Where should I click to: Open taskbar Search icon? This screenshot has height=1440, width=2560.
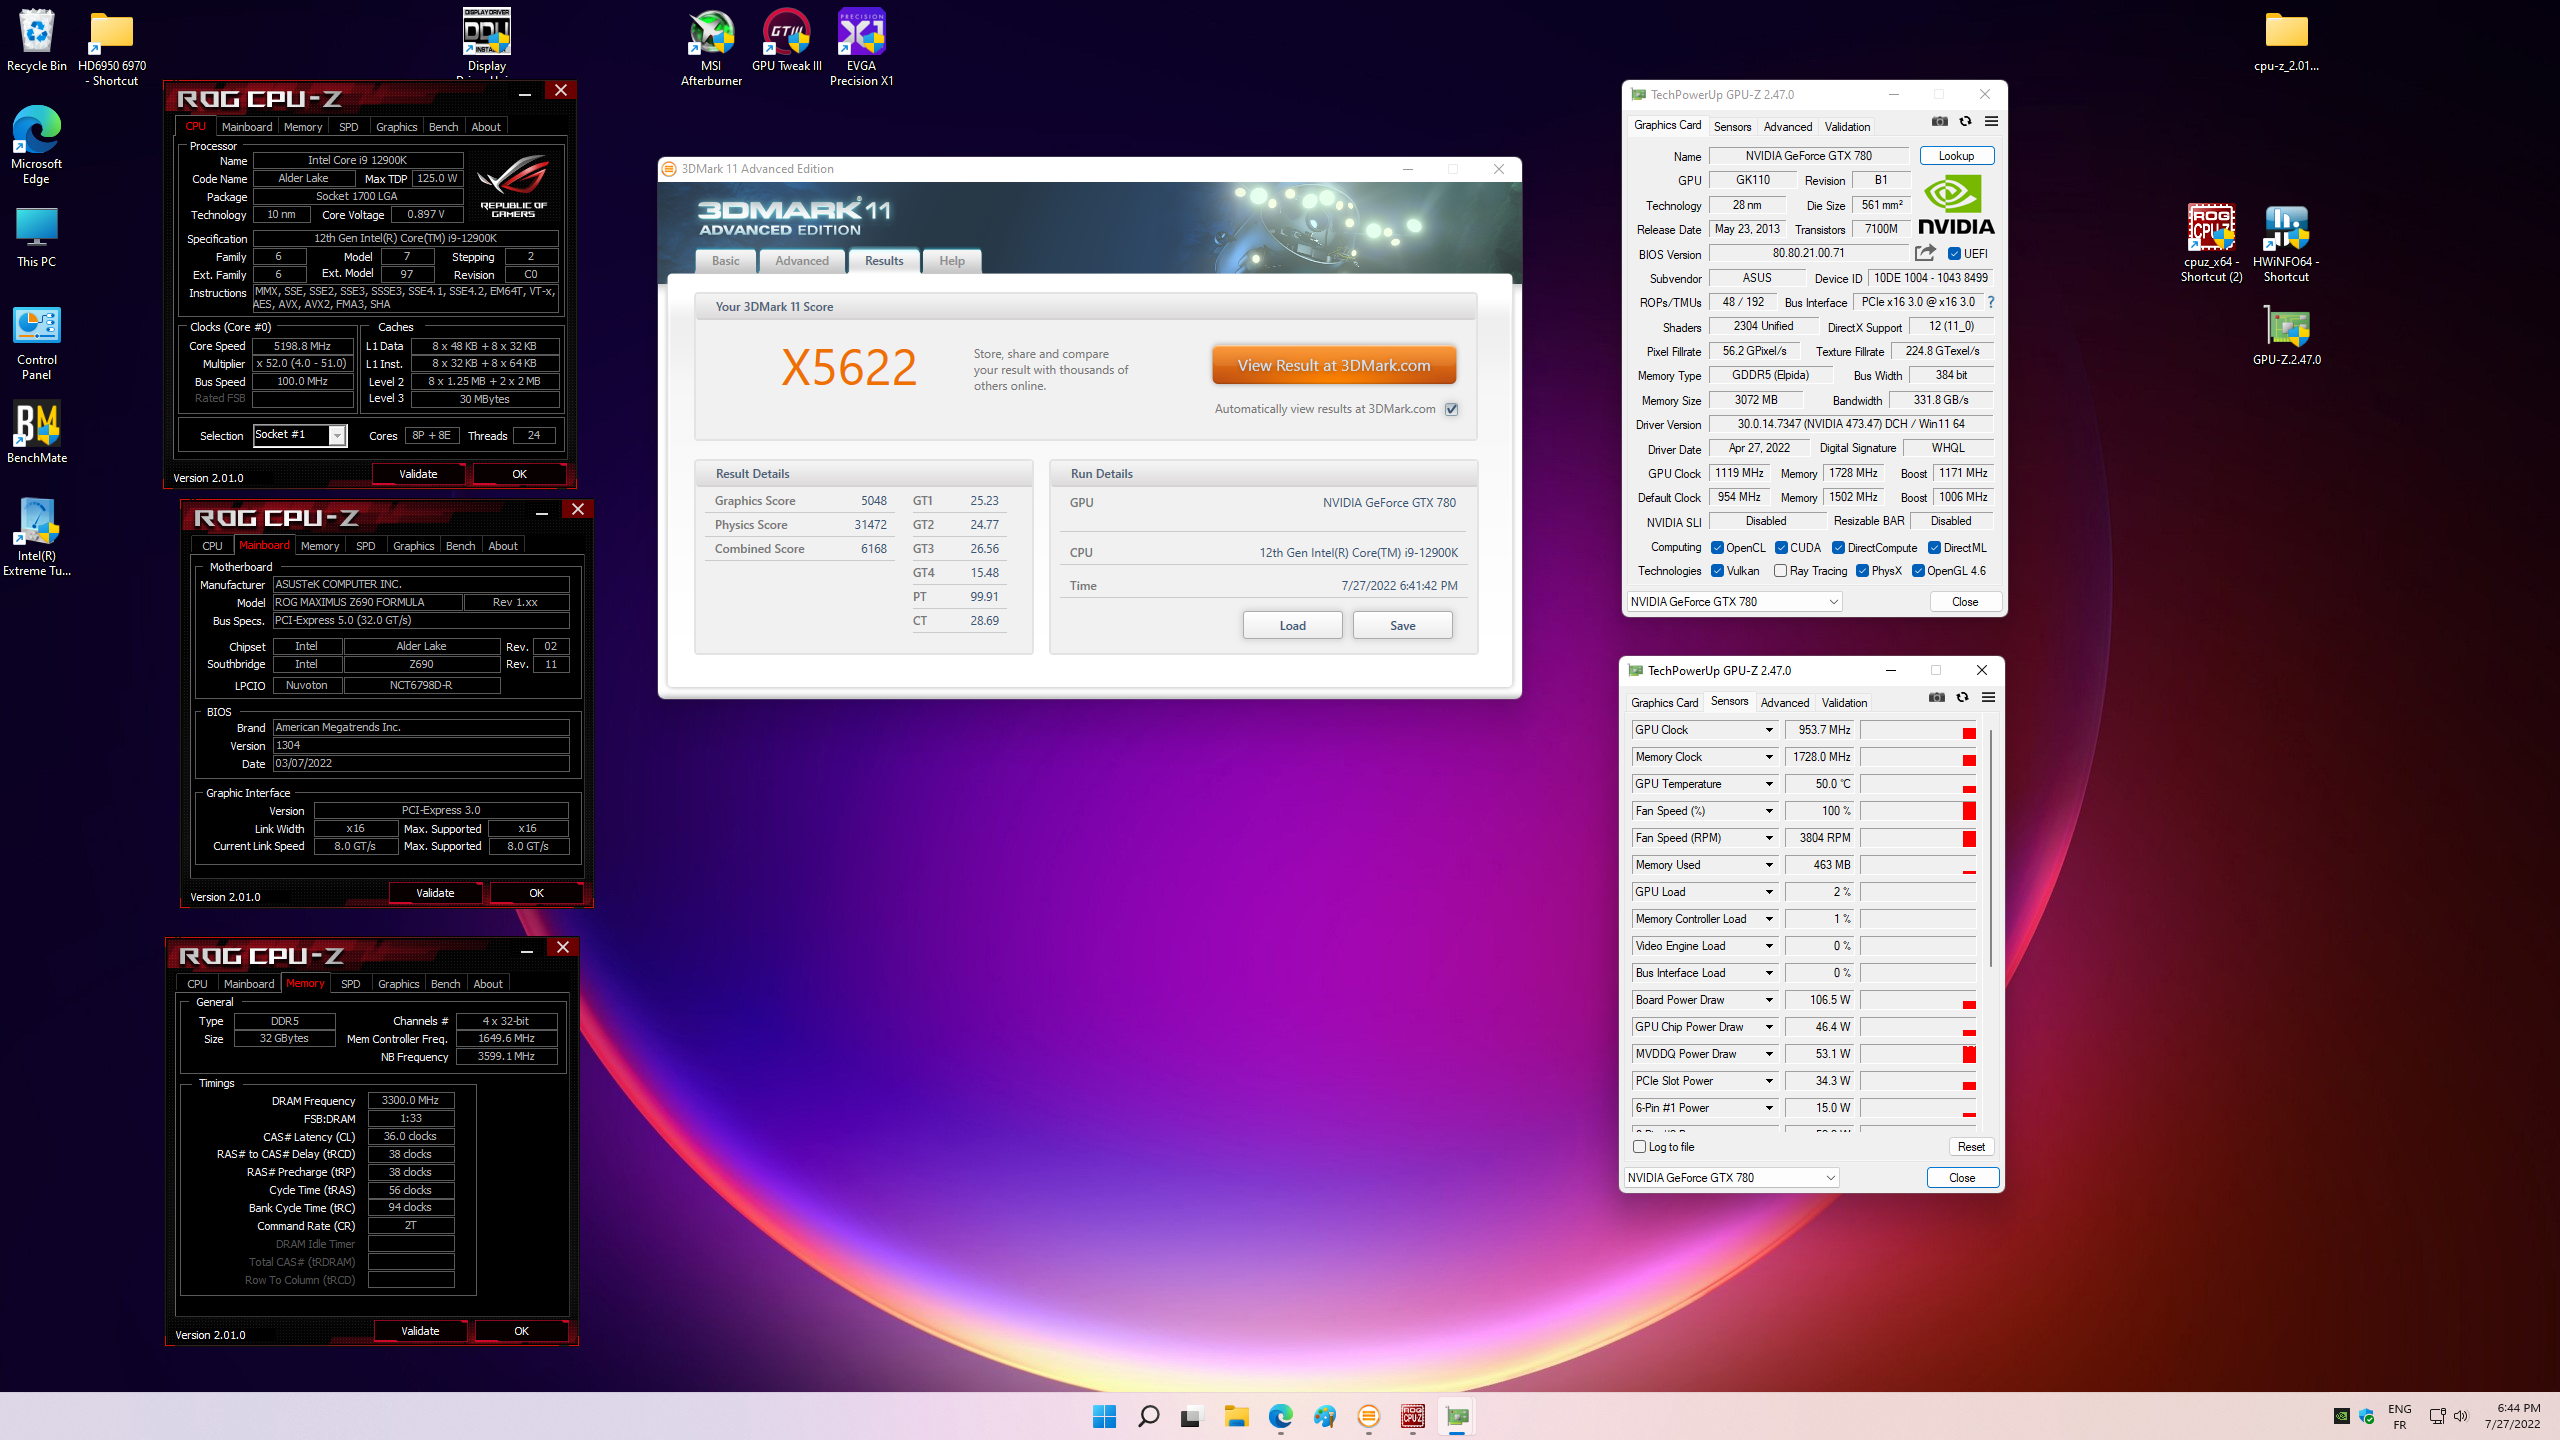click(x=1148, y=1416)
